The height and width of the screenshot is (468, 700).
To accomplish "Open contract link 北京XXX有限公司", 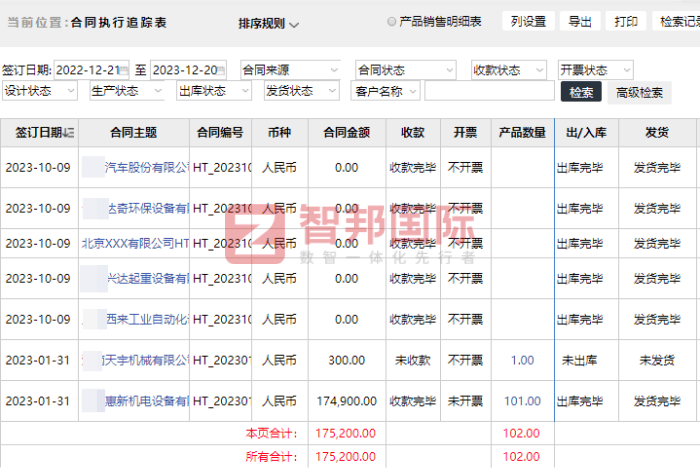I will pos(135,243).
